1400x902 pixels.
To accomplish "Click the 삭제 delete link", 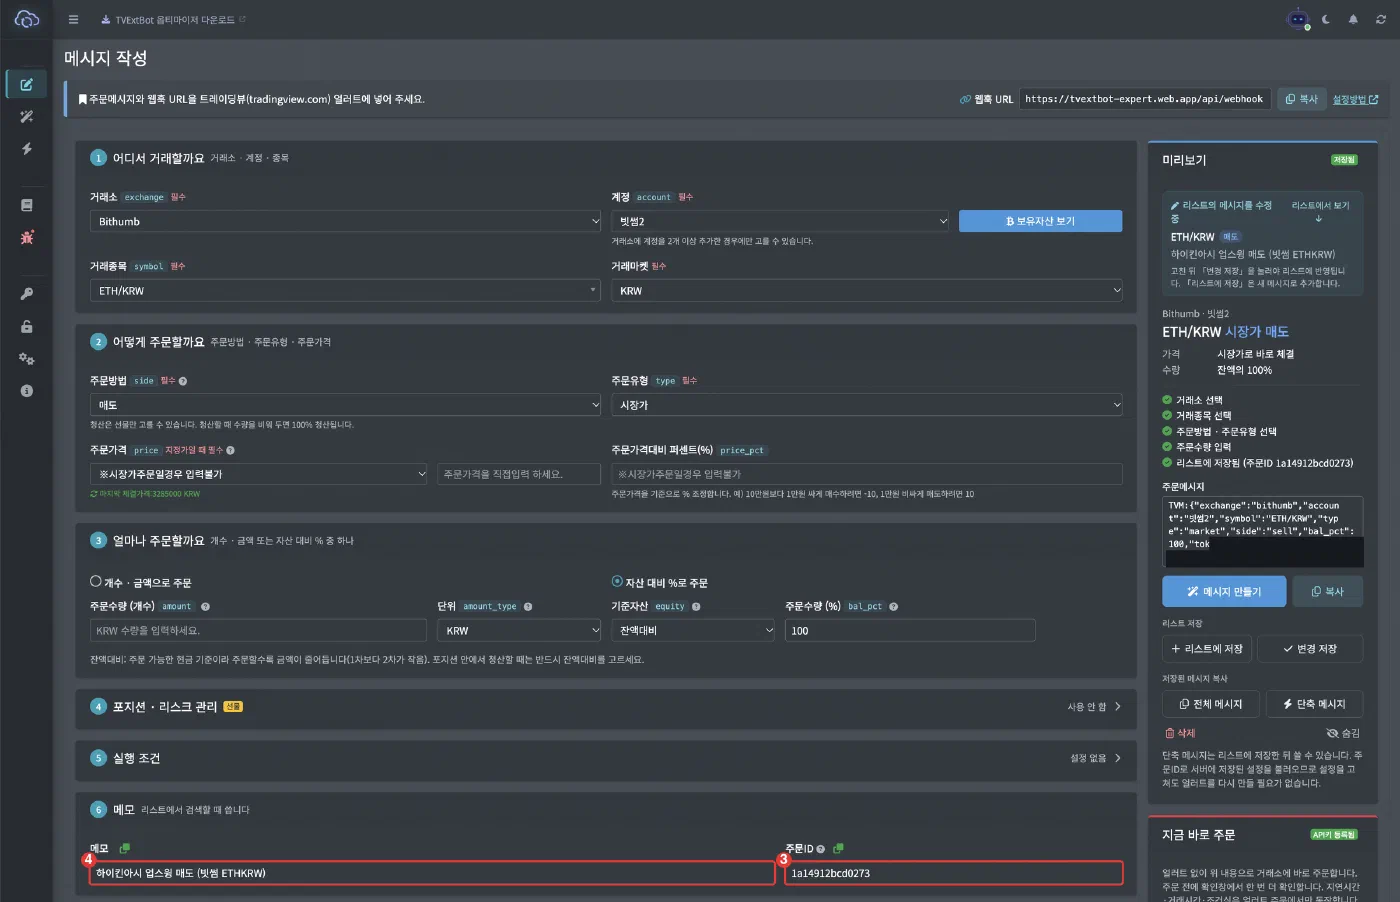I will 1180,733.
